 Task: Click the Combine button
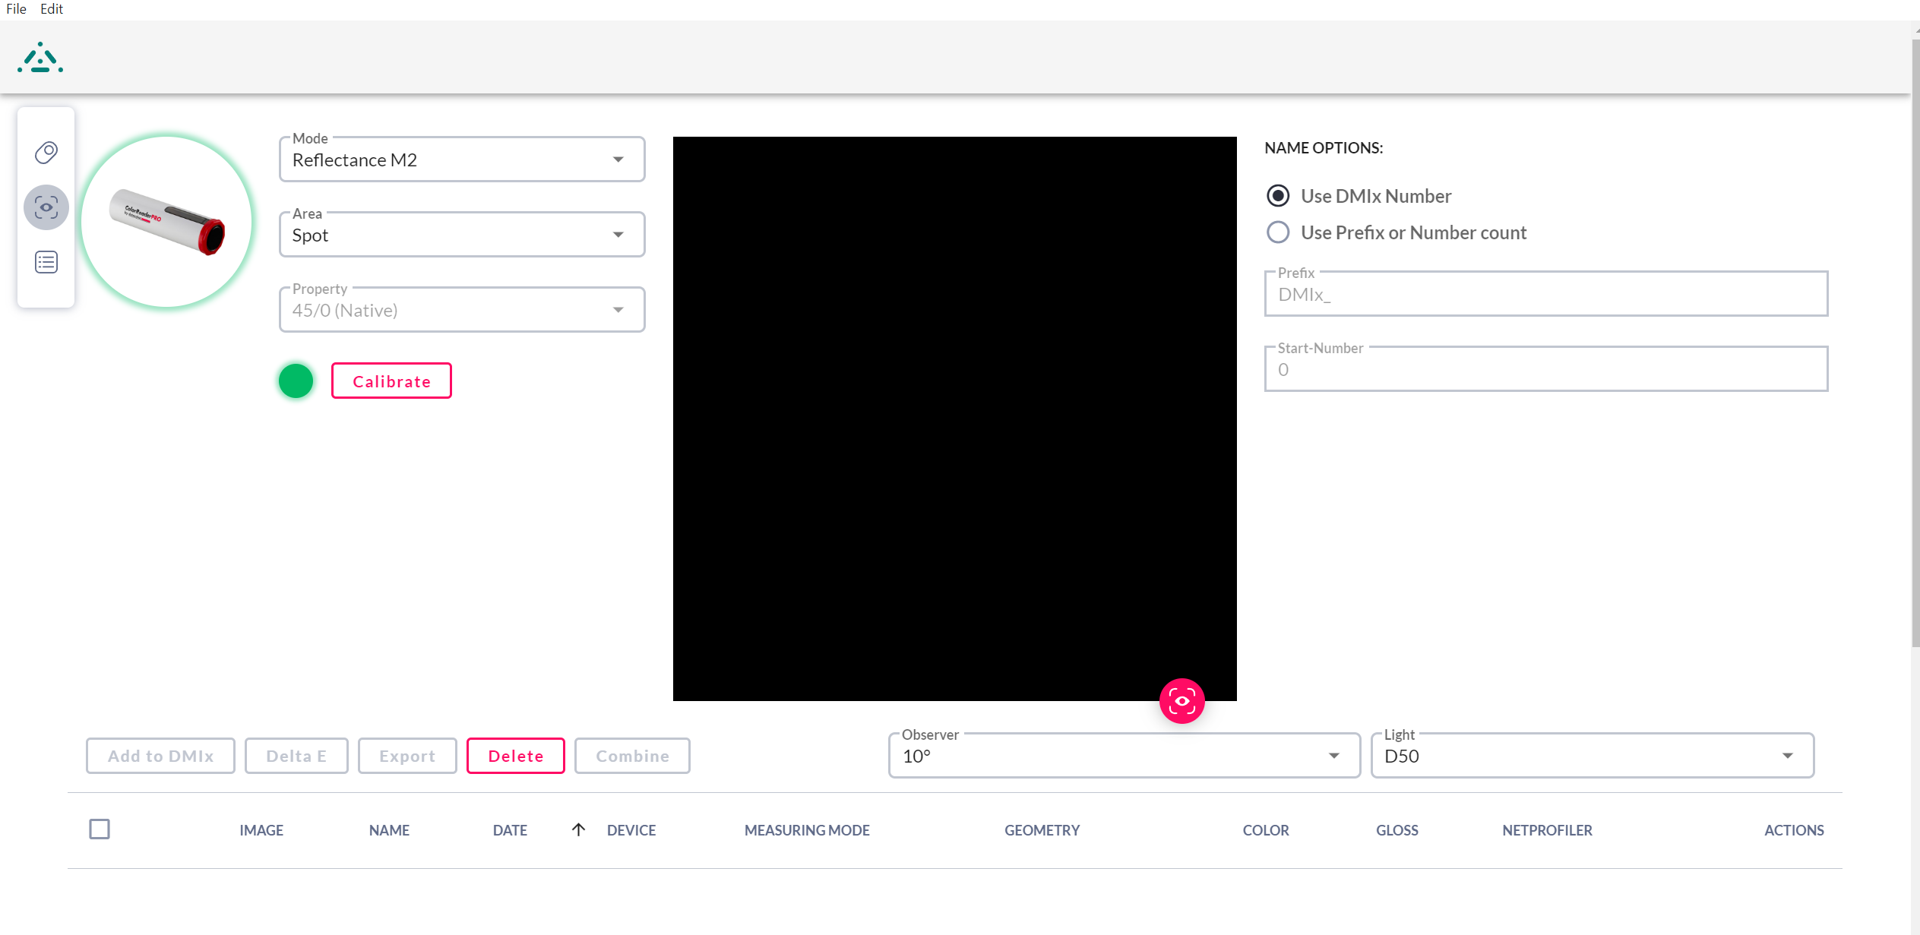click(x=632, y=756)
